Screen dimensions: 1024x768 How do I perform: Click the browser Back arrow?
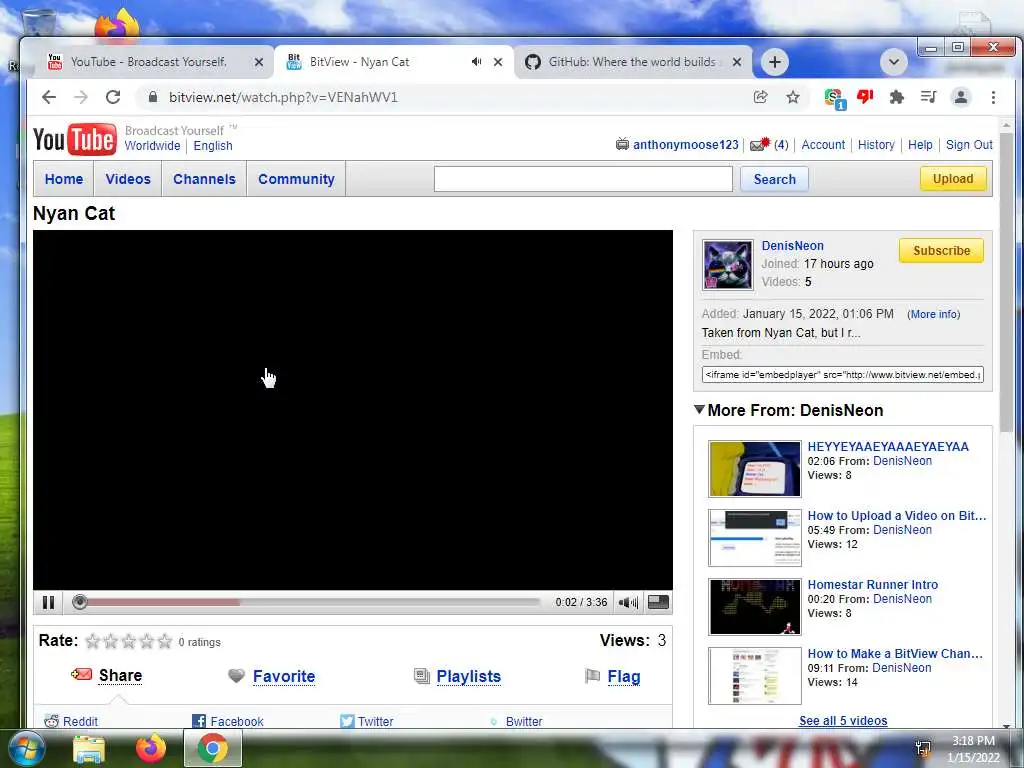click(x=49, y=97)
